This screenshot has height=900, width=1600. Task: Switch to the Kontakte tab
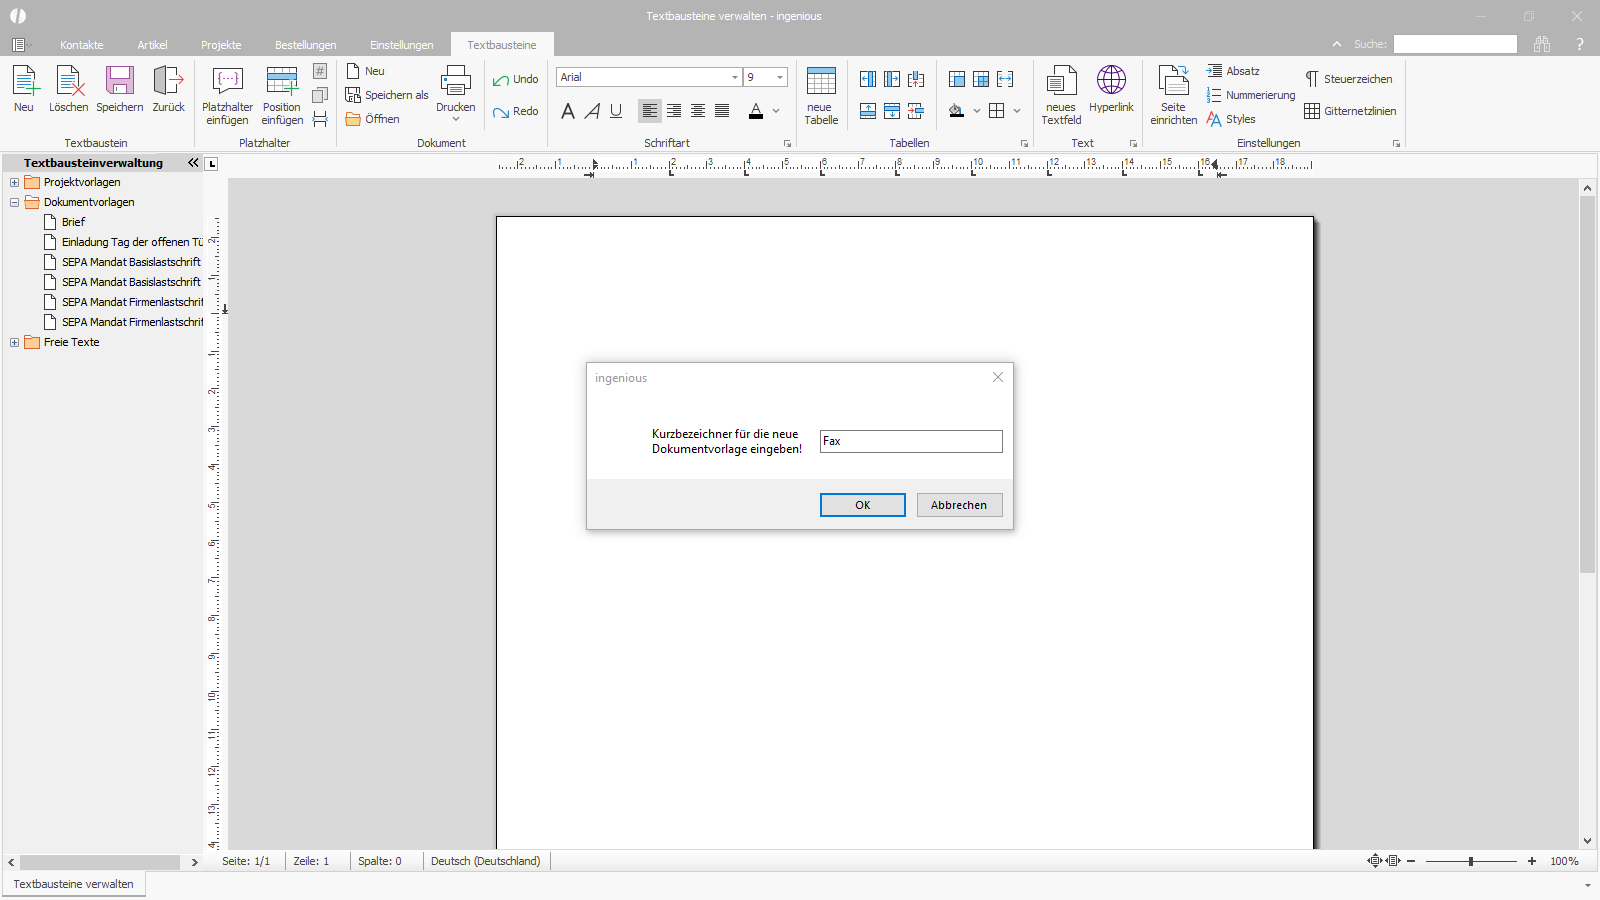[x=81, y=45]
